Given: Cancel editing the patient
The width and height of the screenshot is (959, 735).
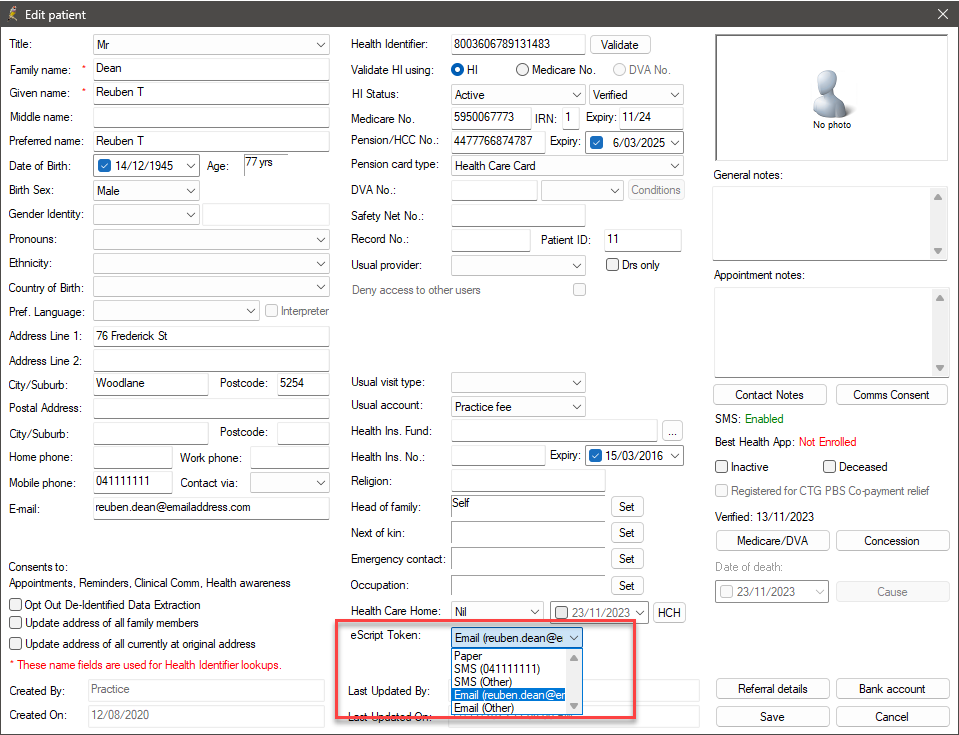Looking at the screenshot, I should point(892,717).
